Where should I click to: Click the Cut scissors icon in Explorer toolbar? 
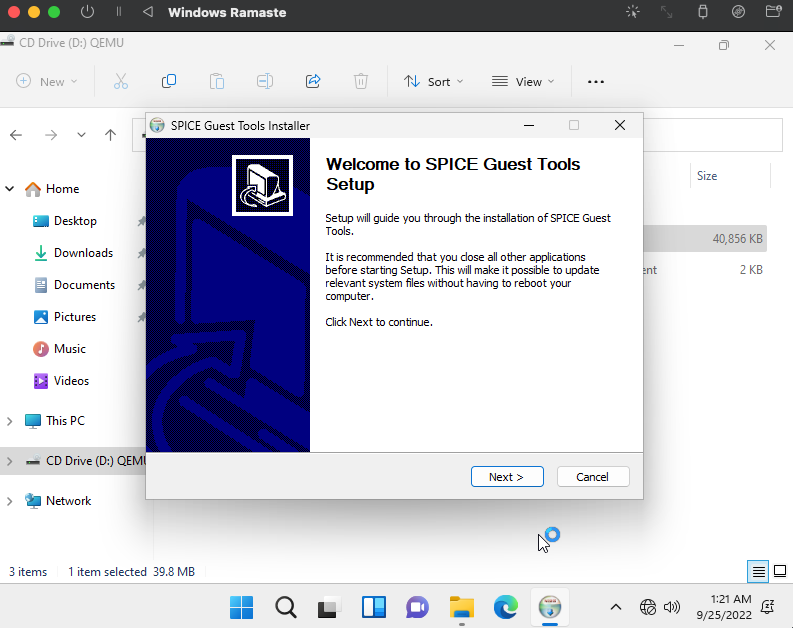pyautogui.click(x=120, y=81)
